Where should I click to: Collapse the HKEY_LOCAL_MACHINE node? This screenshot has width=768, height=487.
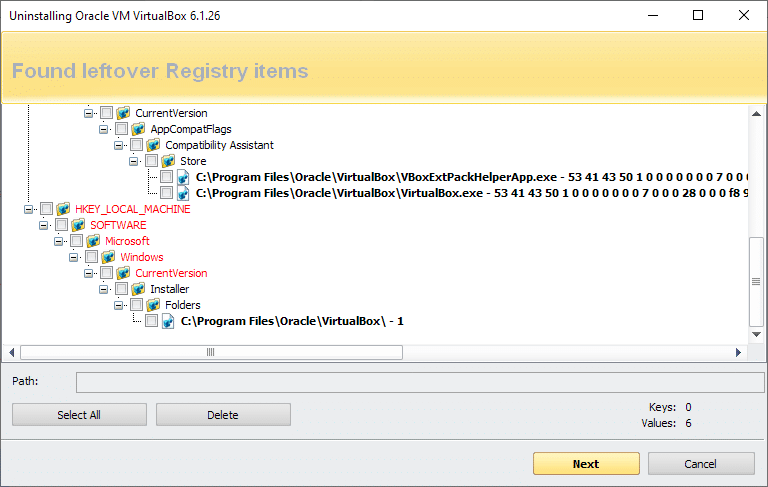coord(28,209)
